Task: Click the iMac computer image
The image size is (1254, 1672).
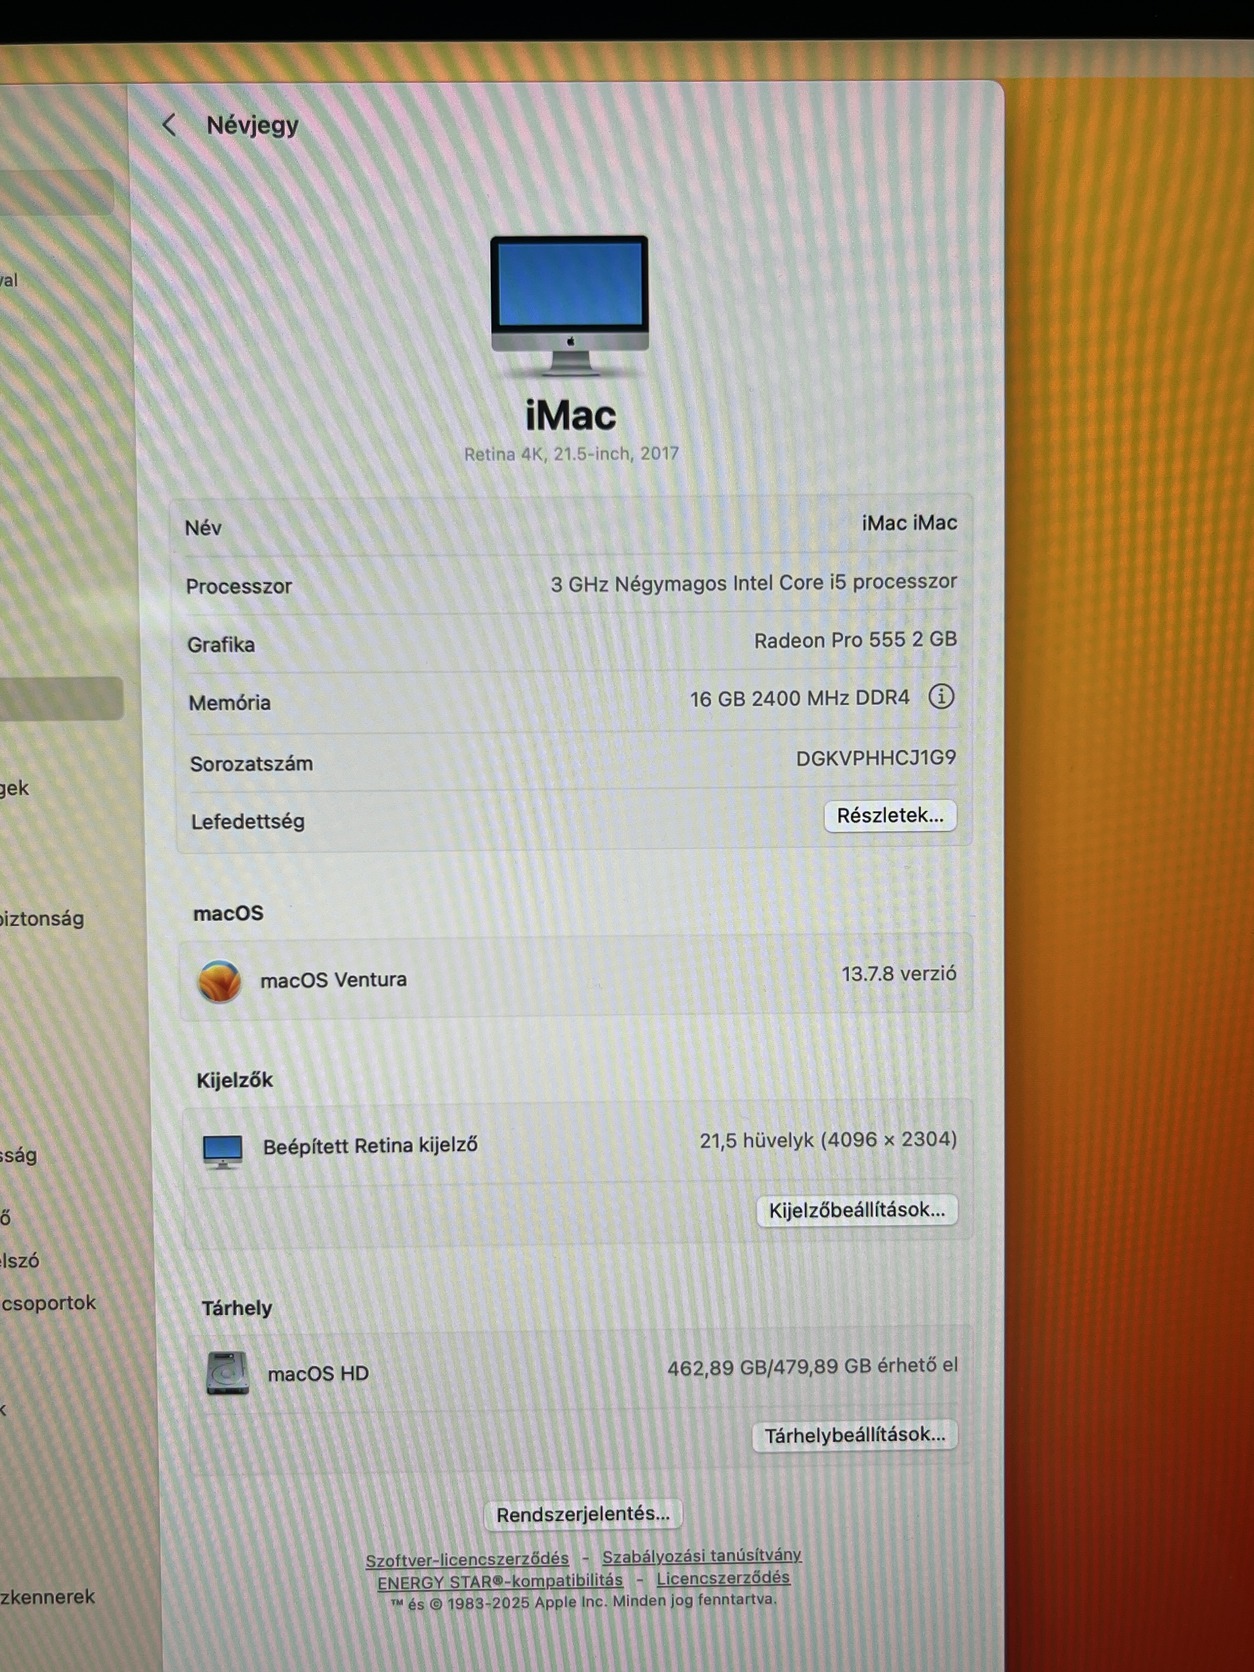Action: point(569,306)
